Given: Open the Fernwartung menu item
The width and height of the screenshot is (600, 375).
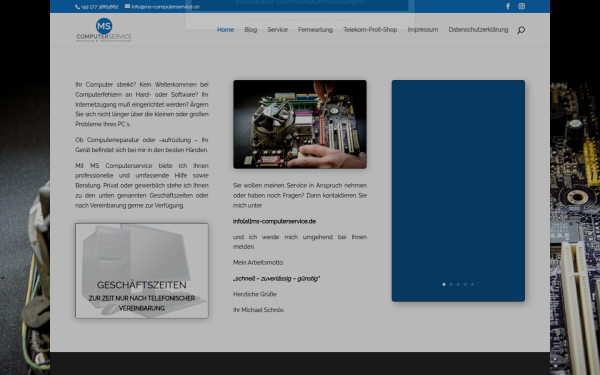Looking at the screenshot, I should click(x=315, y=30).
